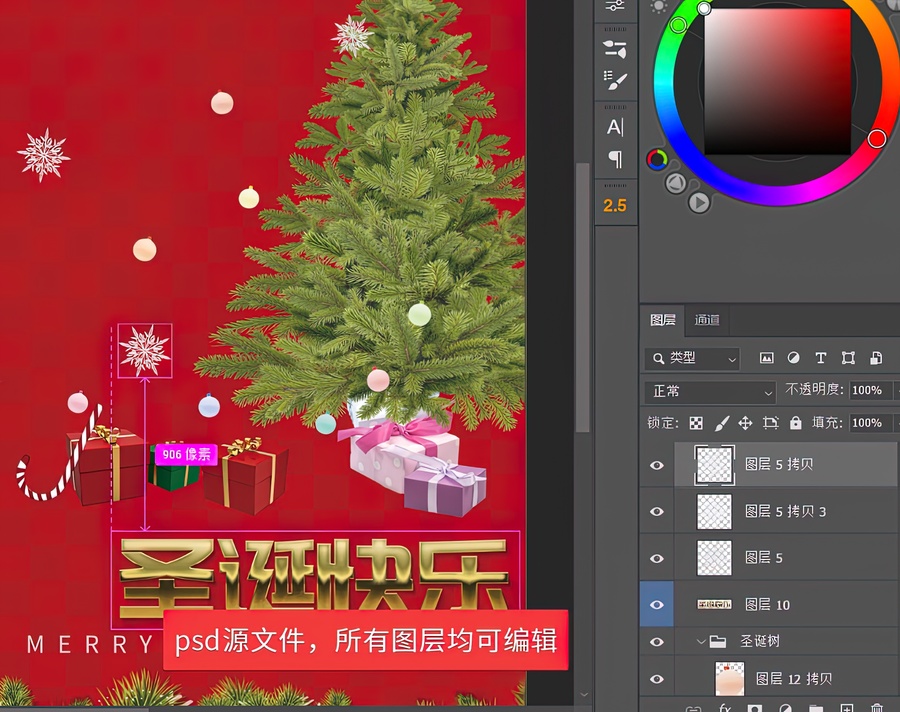Click the 不透明度 100% field
The height and width of the screenshot is (712, 900).
click(x=870, y=390)
